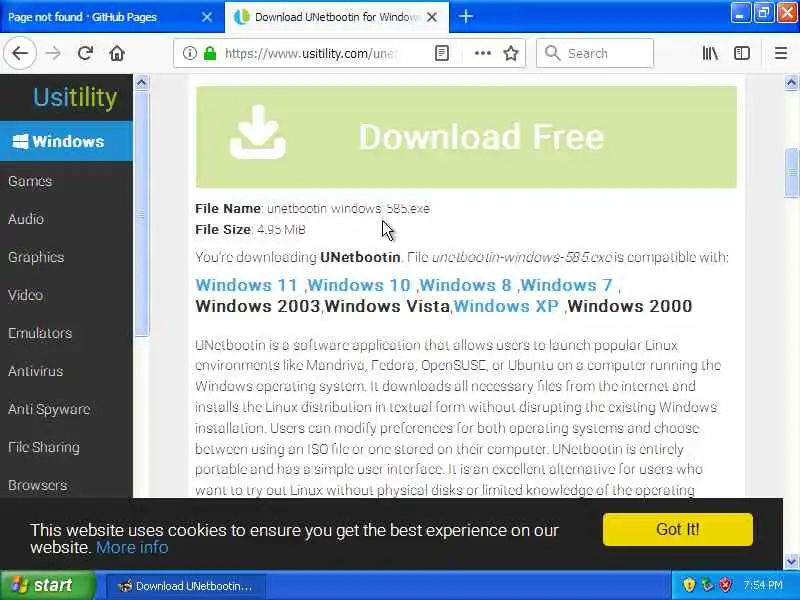Follow the Windows 8 link

tap(465, 285)
